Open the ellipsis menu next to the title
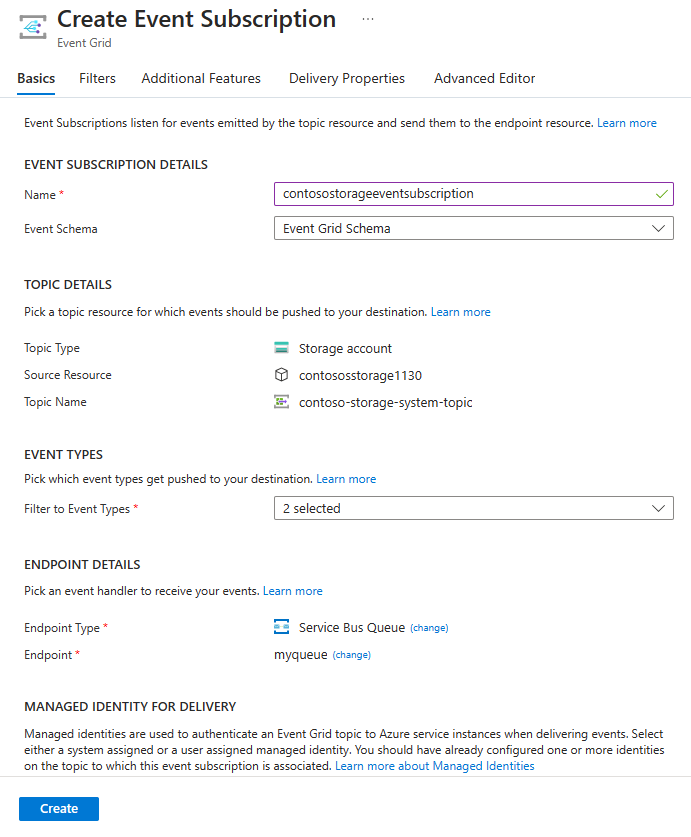Image resolution: width=691 pixels, height=837 pixels. click(x=367, y=17)
